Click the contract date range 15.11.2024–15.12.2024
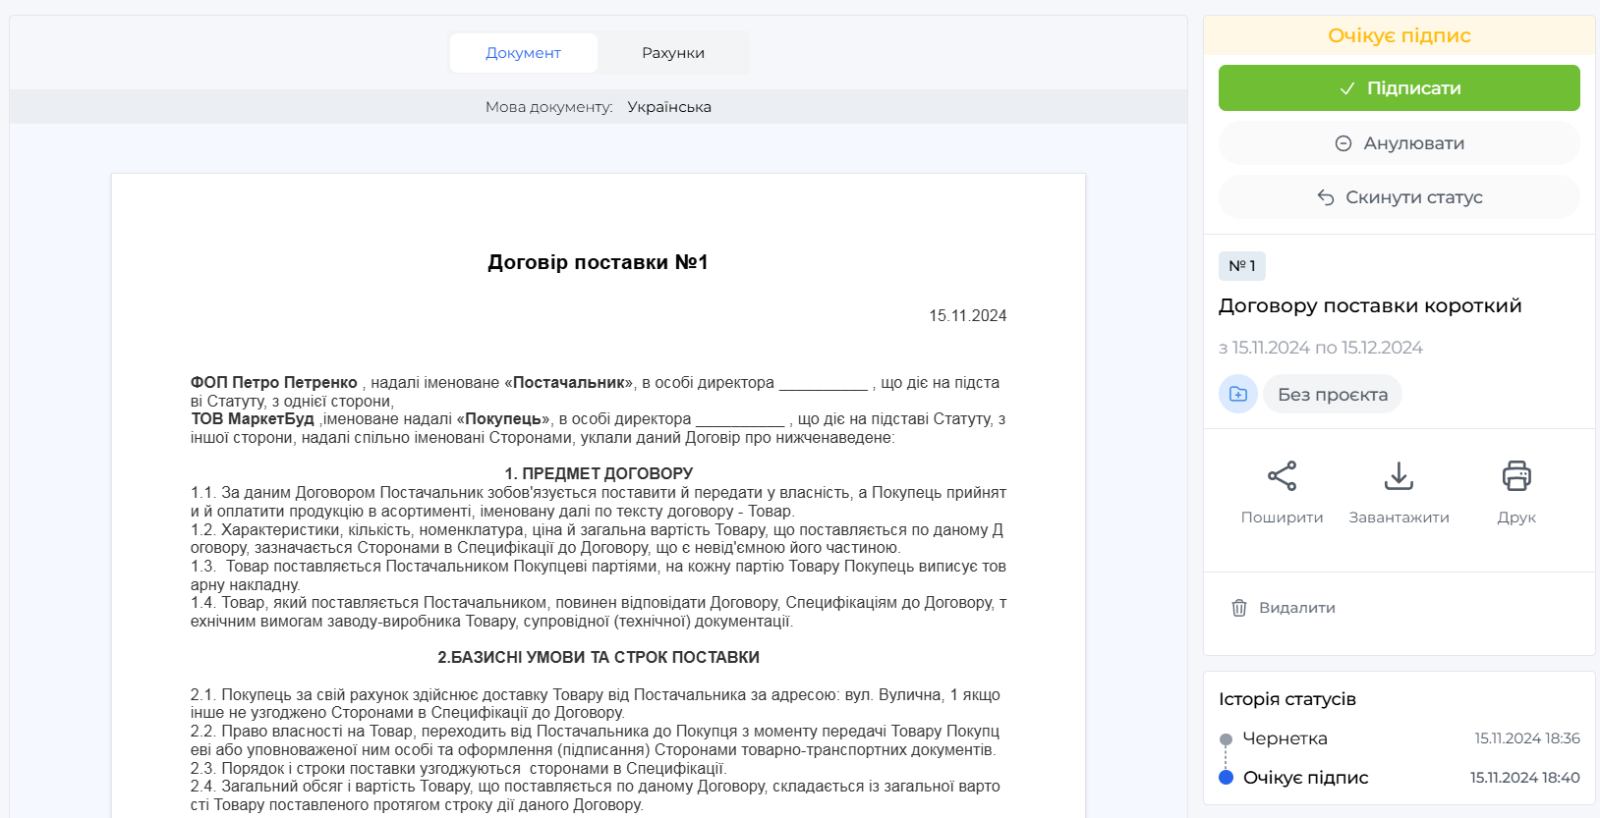Screen dimensions: 1600x818 click(1320, 348)
